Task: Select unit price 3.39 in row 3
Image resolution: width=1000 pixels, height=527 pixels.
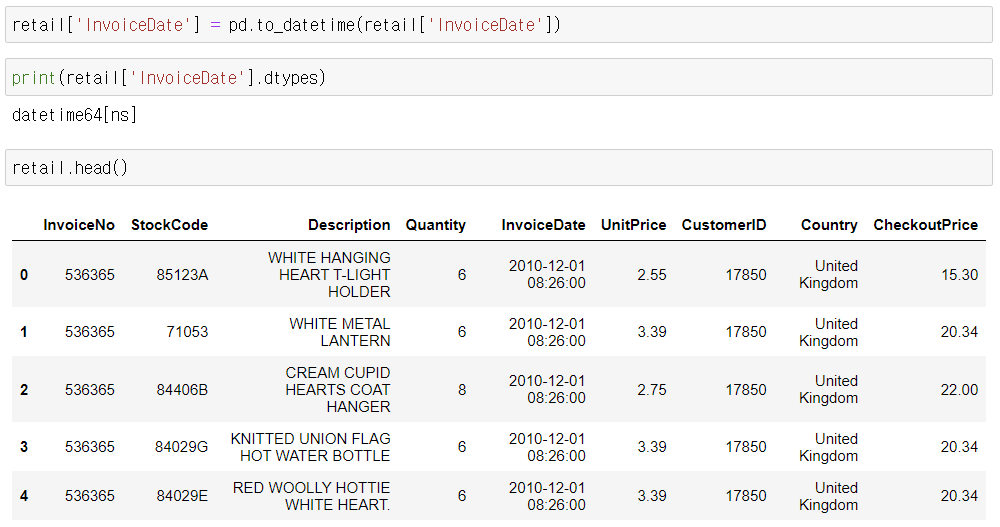Action: pos(652,447)
